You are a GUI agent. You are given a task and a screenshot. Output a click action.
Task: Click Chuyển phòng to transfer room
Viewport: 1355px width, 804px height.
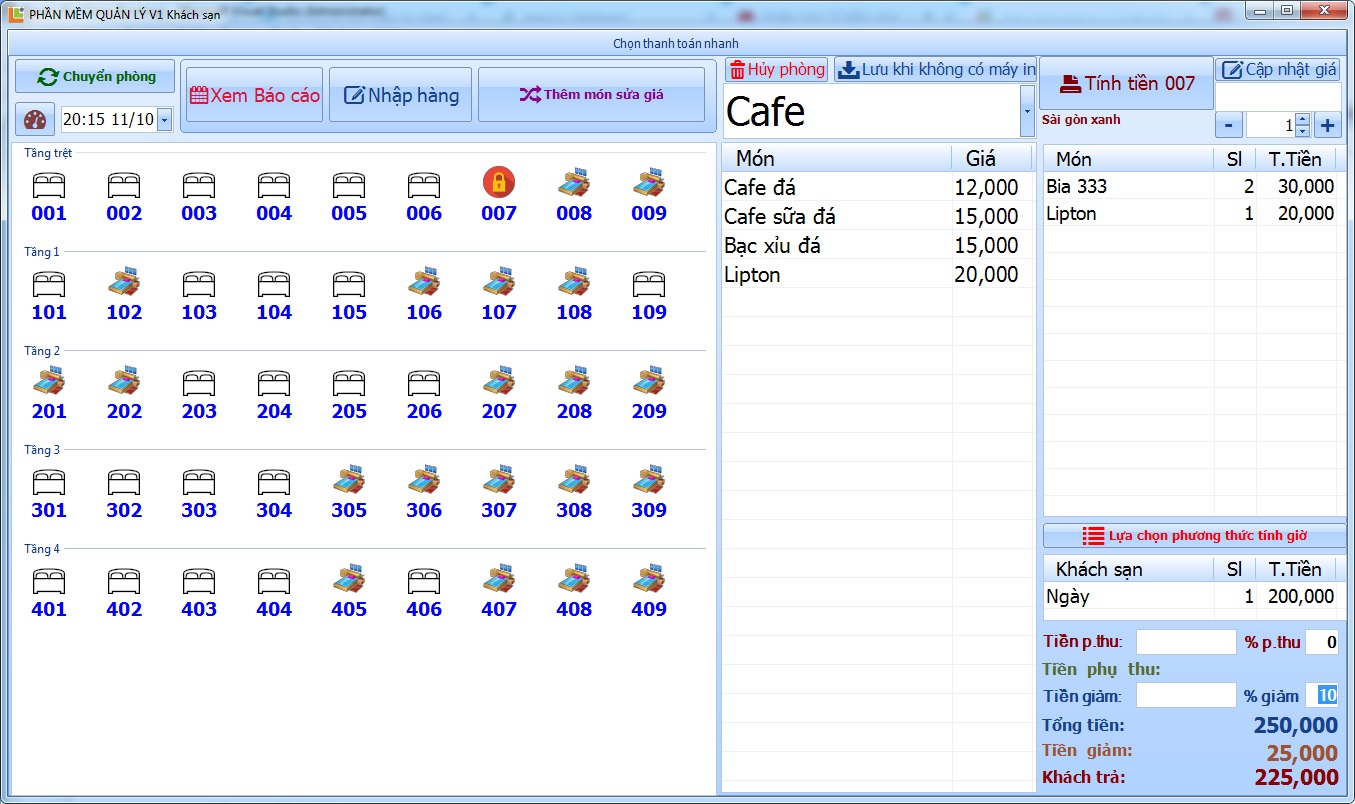pos(95,76)
